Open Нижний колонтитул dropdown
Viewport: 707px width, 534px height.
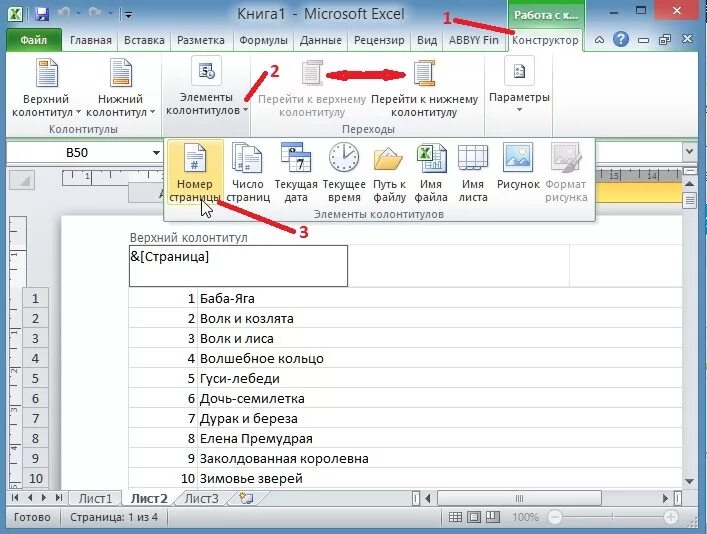(x=120, y=88)
